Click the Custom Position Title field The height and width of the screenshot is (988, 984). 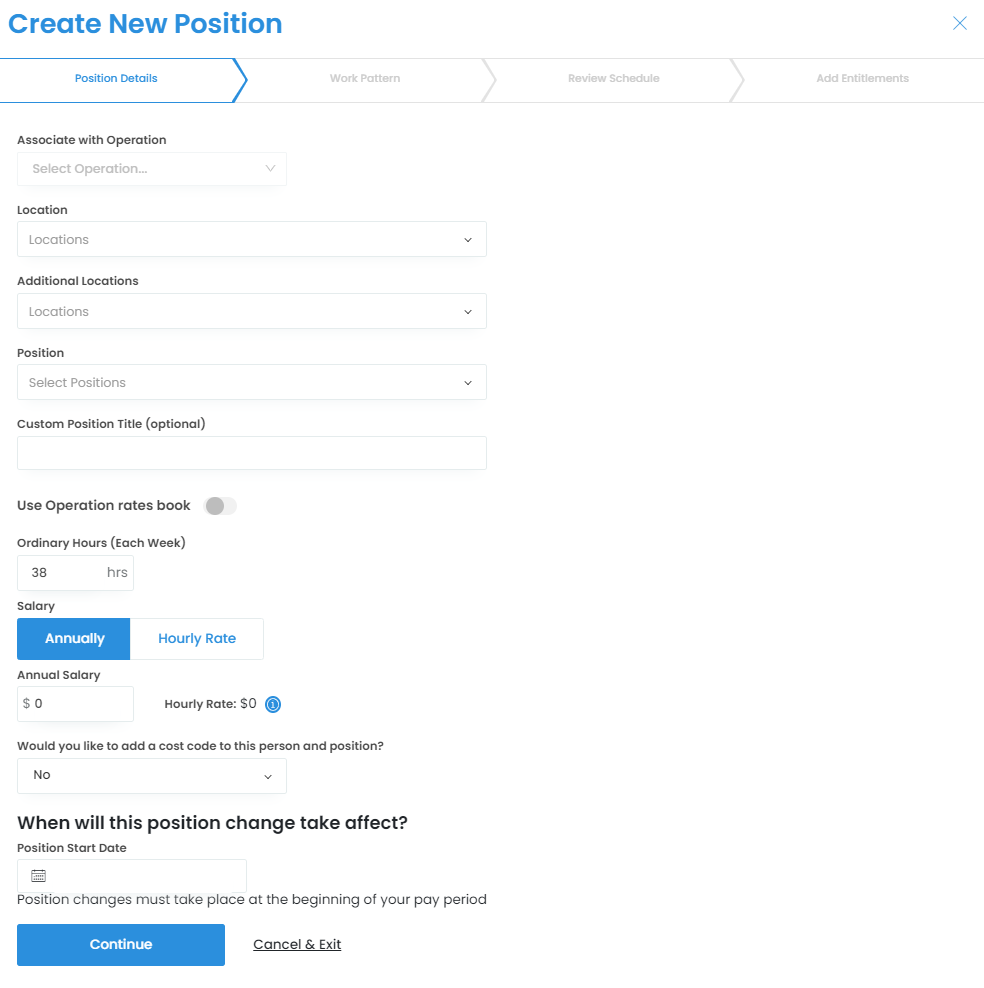[252, 453]
